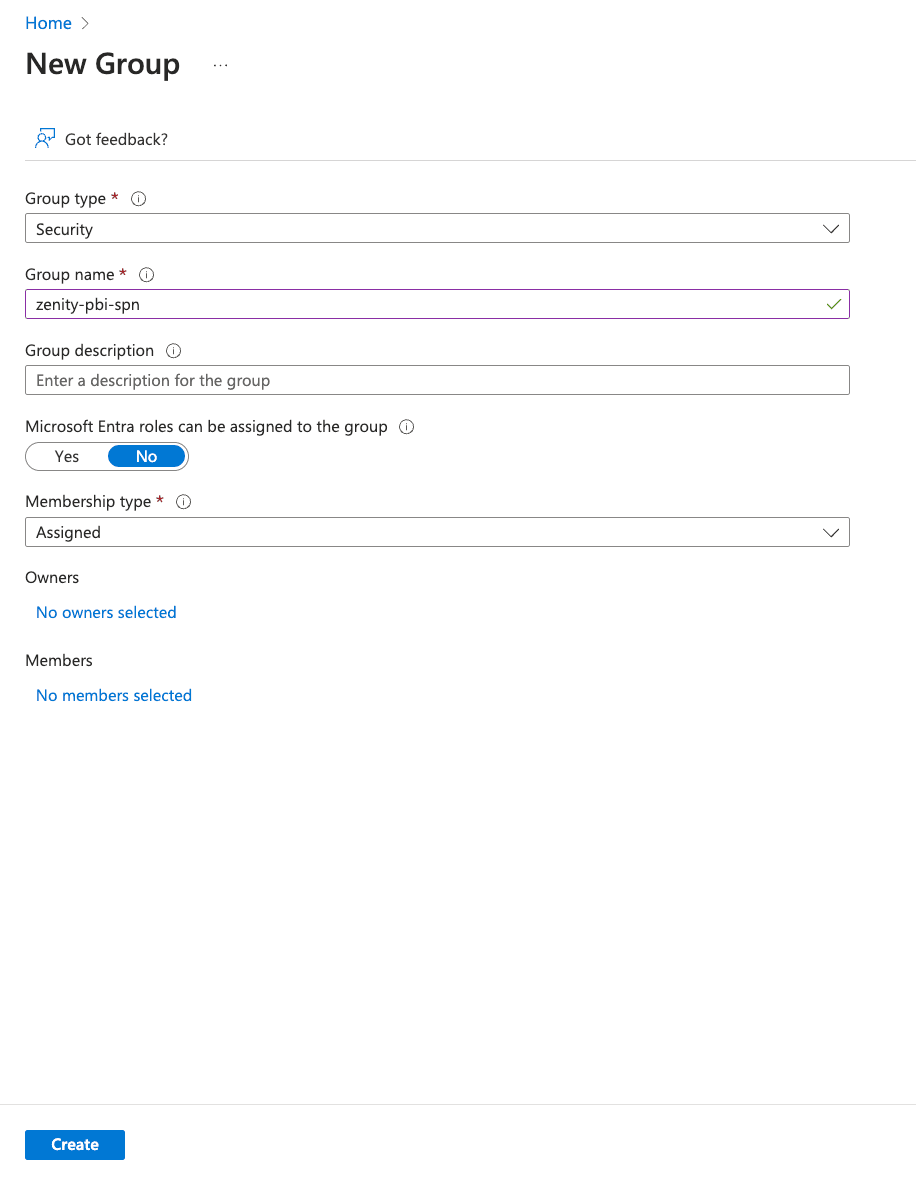Show the Group name info tooltip icon

click(147, 275)
